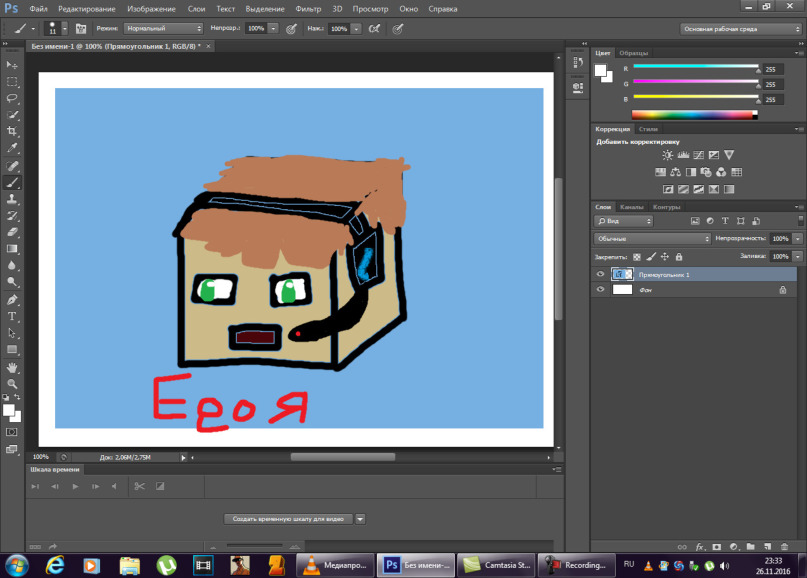Click the color spectrum ramp bar

(690, 115)
